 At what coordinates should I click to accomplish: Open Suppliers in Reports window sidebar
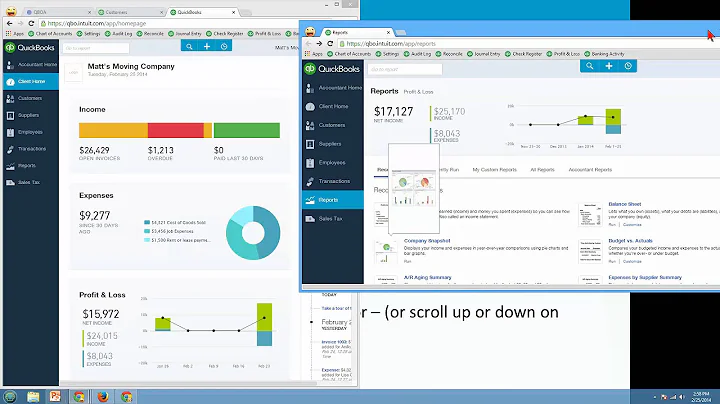(333, 144)
